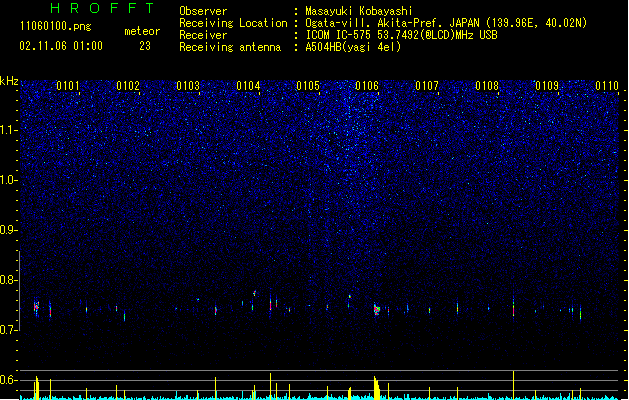Click the 0.8 kHz axis label
This screenshot has height=400, width=629.
point(8,280)
